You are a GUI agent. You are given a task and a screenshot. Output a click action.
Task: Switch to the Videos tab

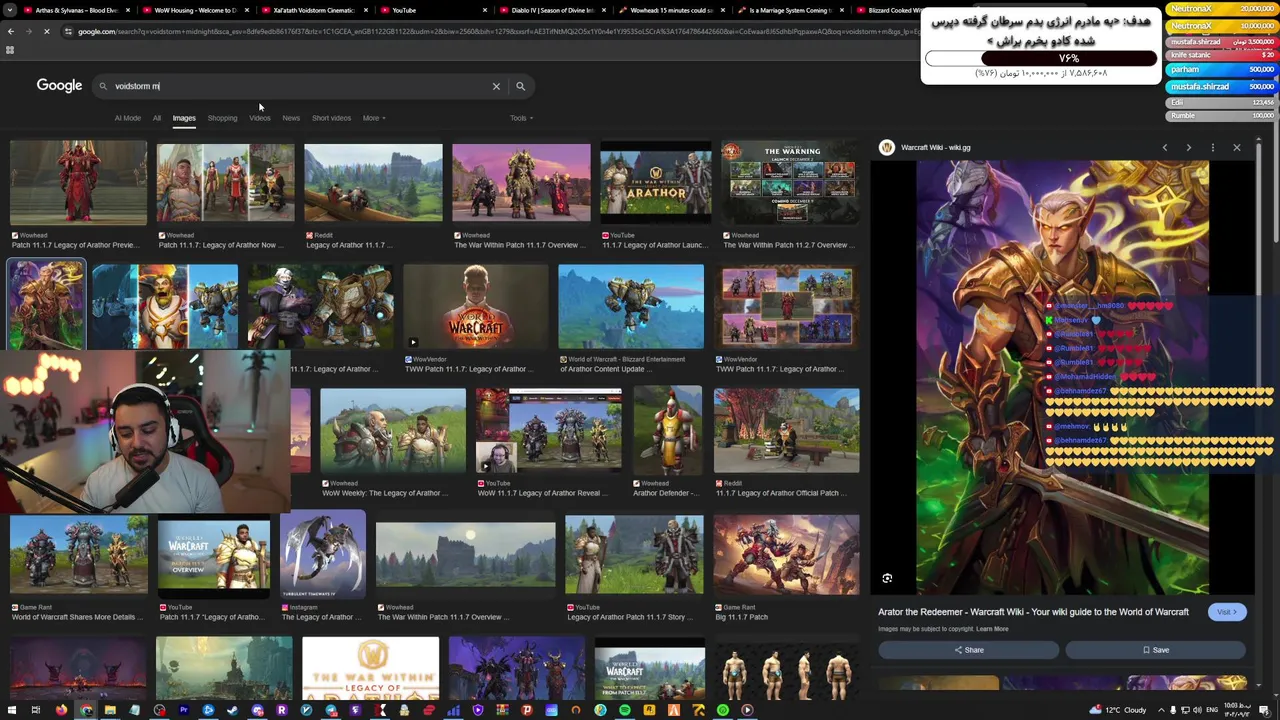[259, 118]
